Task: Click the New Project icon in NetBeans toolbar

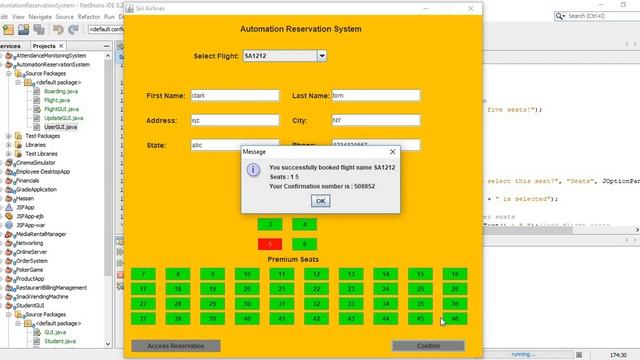Action: [8, 29]
